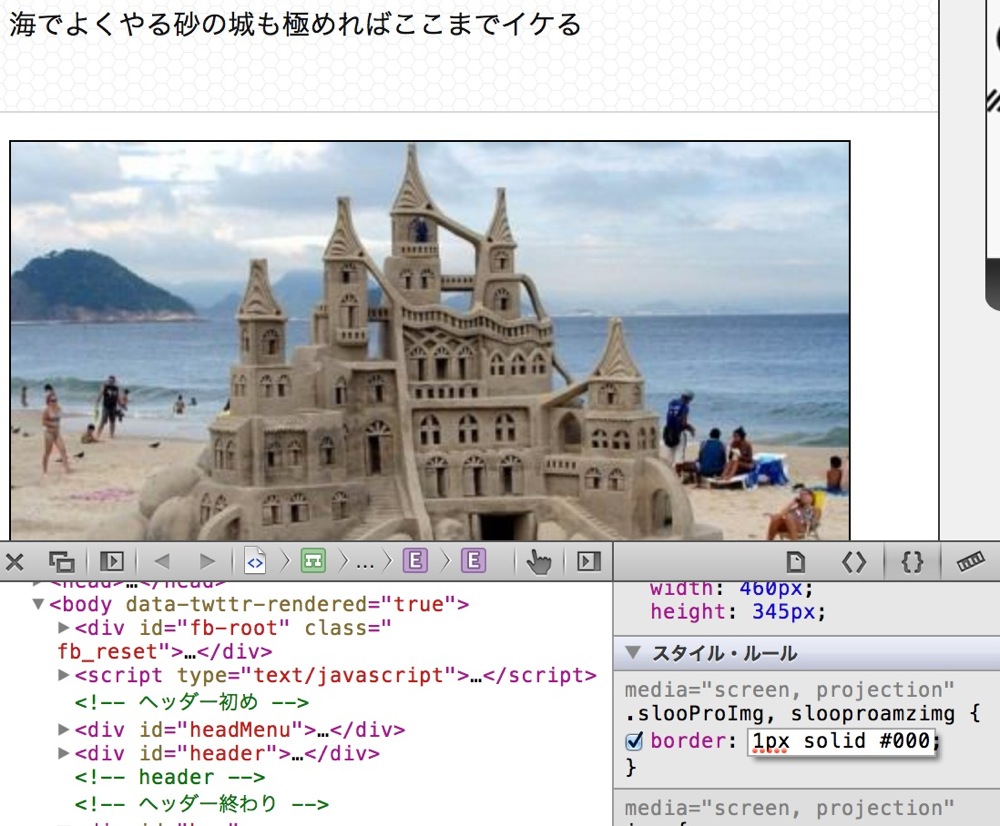This screenshot has width=1000, height=826.
Task: Open the layout metrics ruler icon
Action: coord(971,562)
